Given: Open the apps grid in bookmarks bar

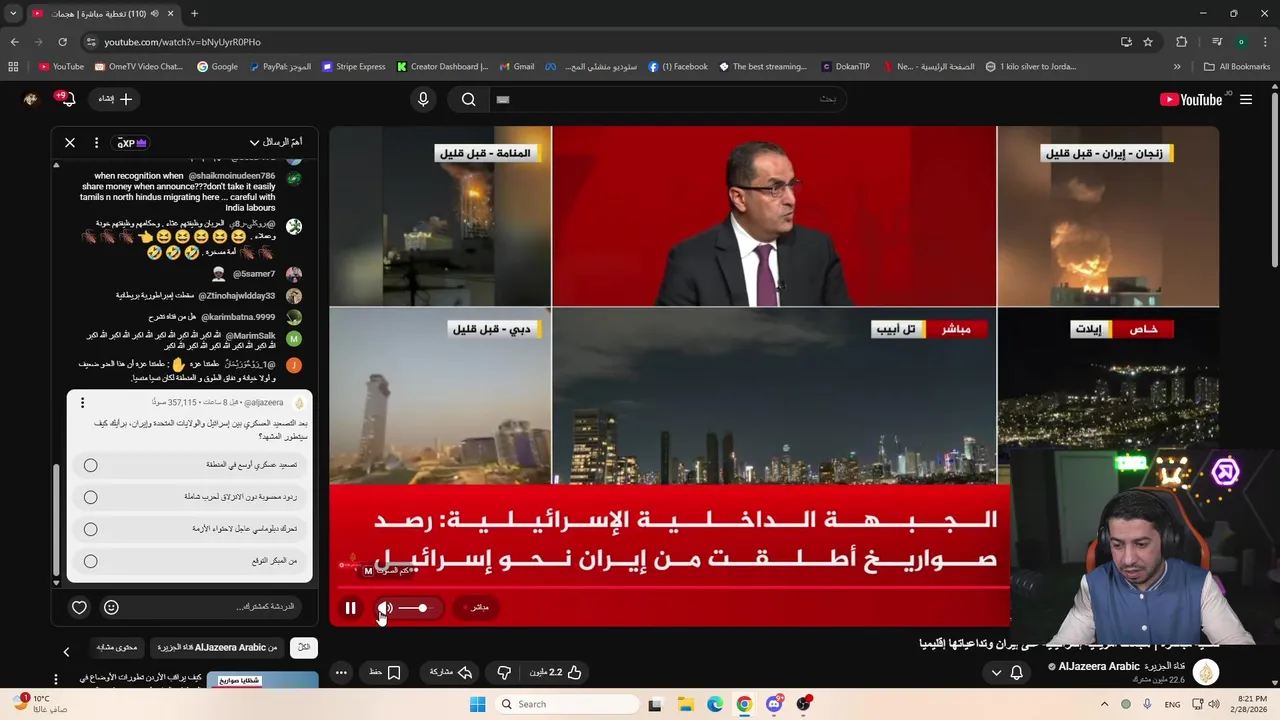Looking at the screenshot, I should click(x=13, y=67).
